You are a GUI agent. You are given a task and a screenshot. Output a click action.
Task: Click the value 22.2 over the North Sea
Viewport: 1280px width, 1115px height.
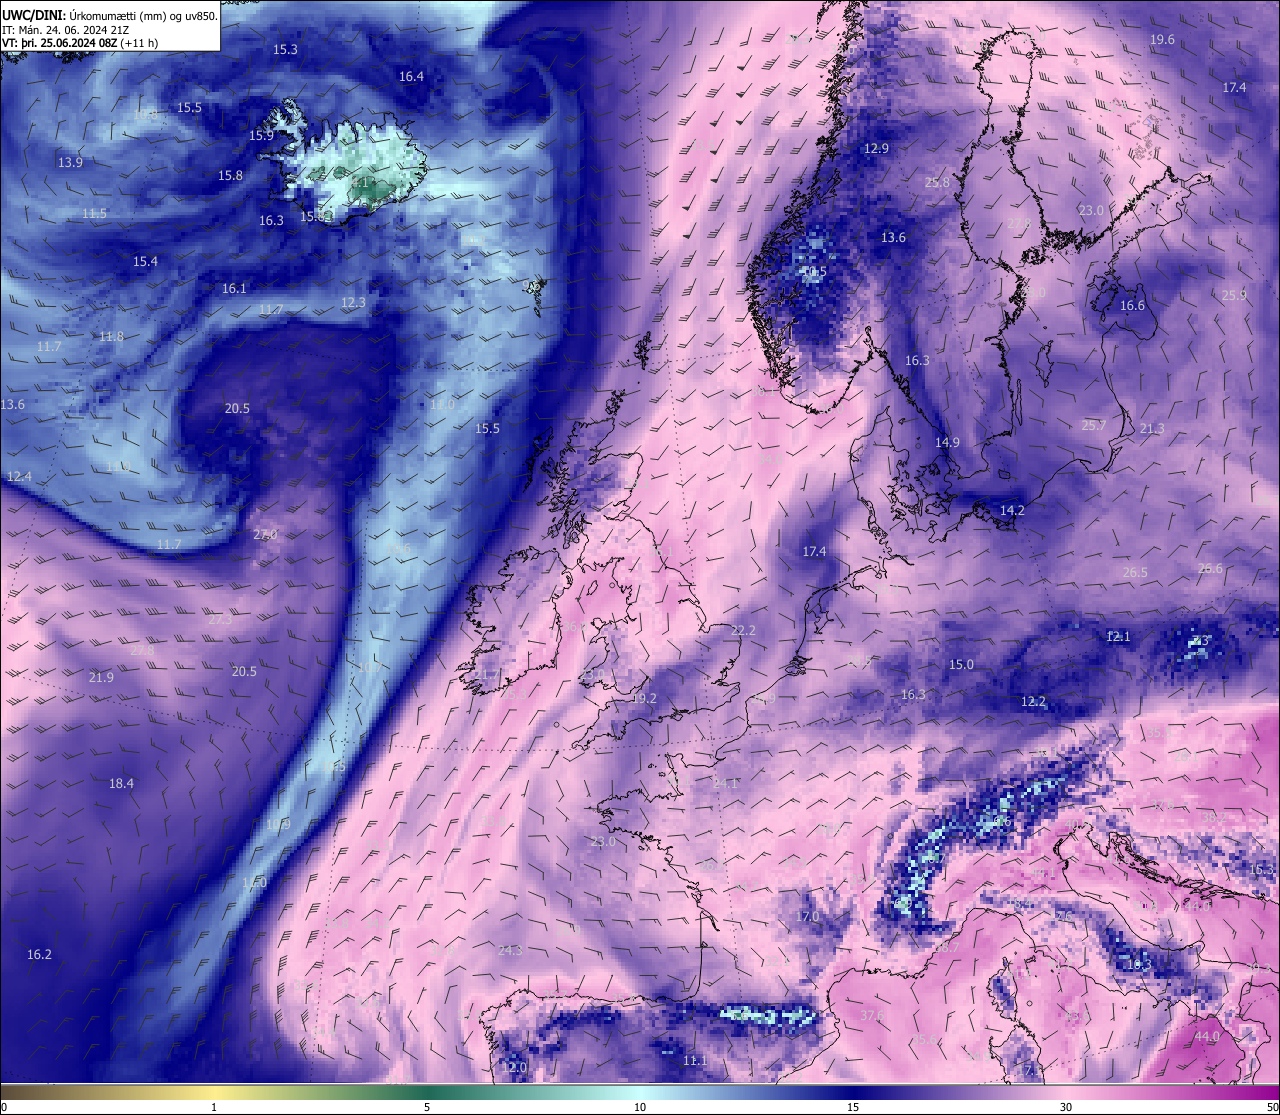tap(743, 630)
